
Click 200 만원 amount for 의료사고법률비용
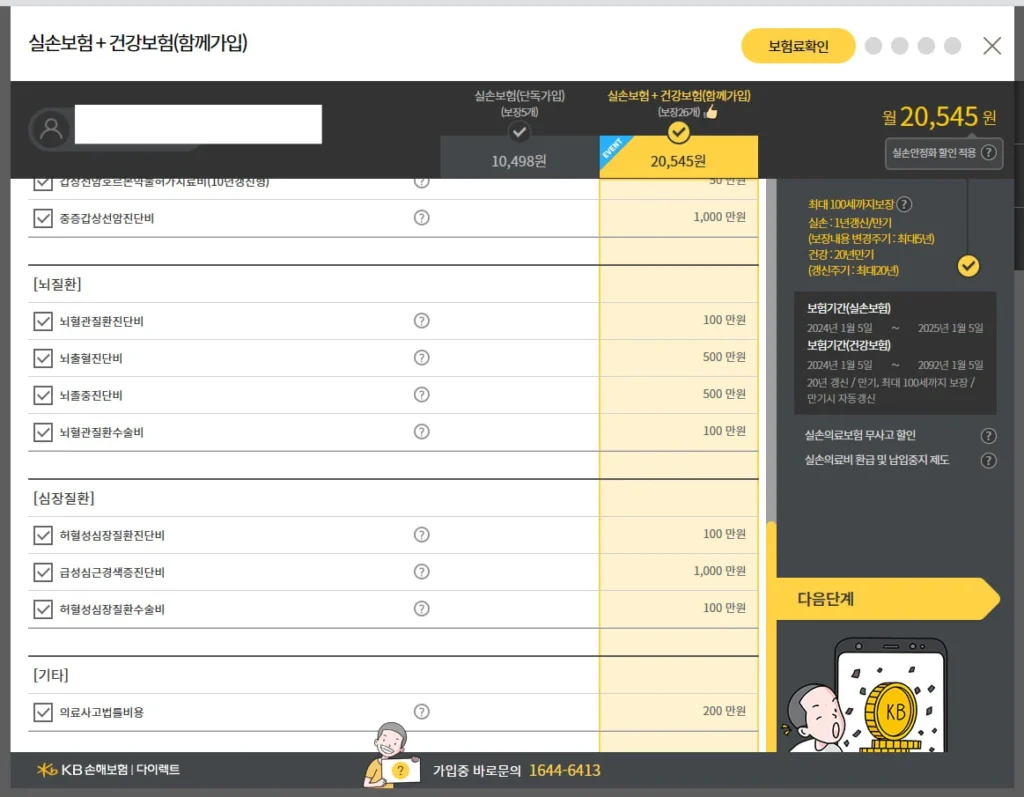(x=724, y=711)
